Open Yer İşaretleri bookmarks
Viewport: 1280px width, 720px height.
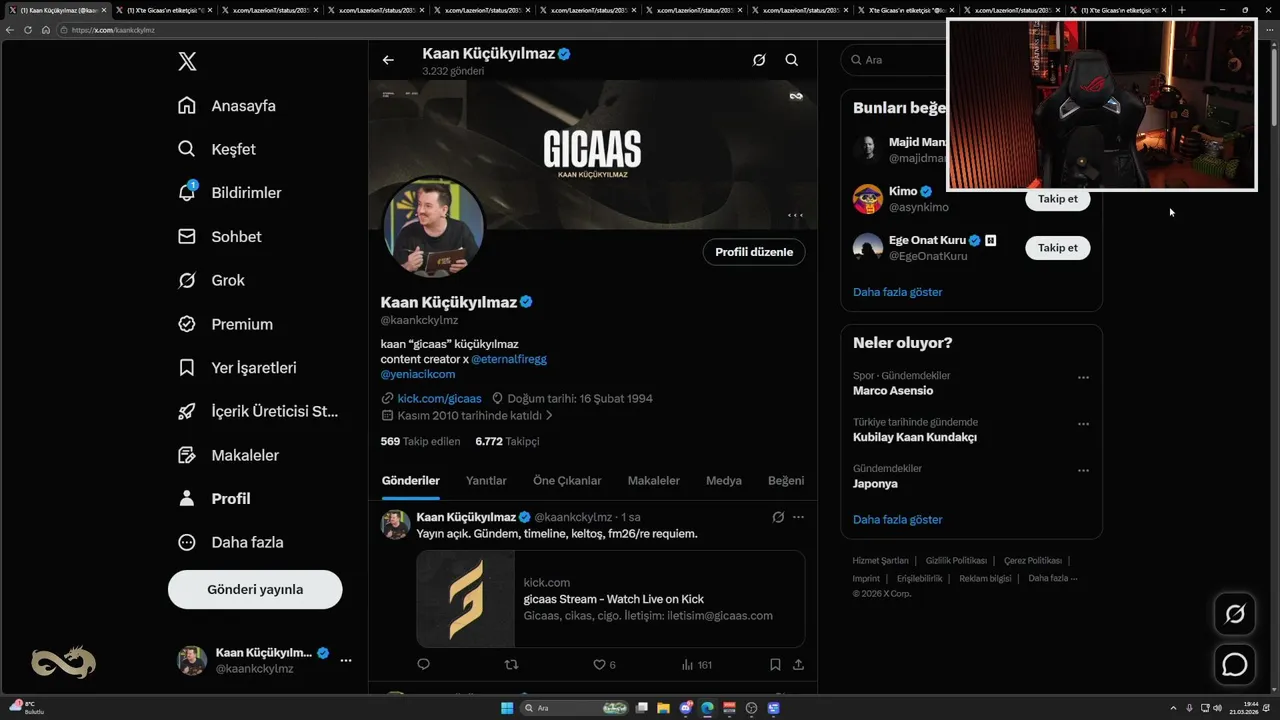tap(237, 368)
